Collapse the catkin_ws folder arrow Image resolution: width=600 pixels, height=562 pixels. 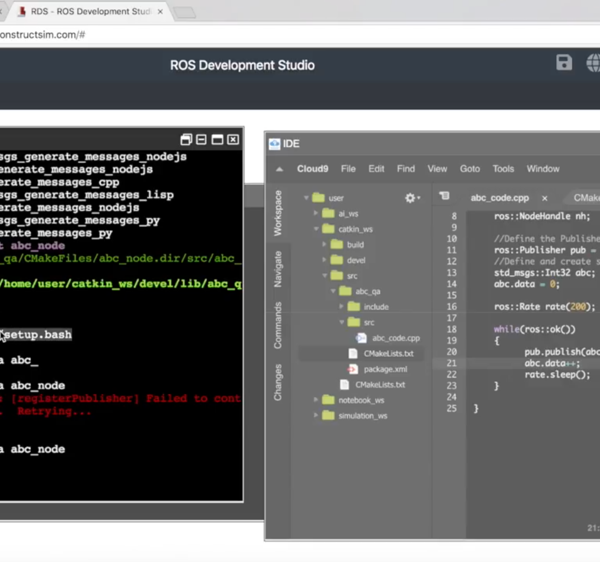point(316,229)
